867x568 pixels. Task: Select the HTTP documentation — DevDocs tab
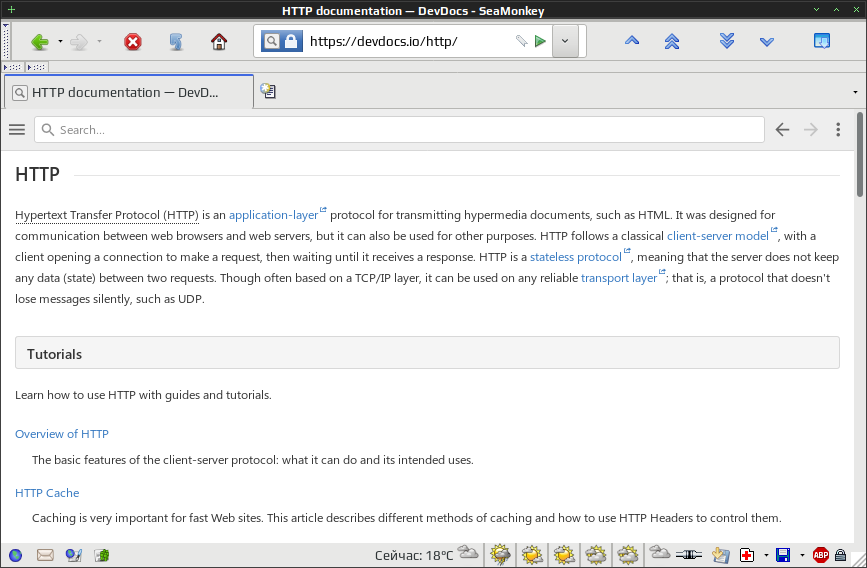[x=129, y=92]
